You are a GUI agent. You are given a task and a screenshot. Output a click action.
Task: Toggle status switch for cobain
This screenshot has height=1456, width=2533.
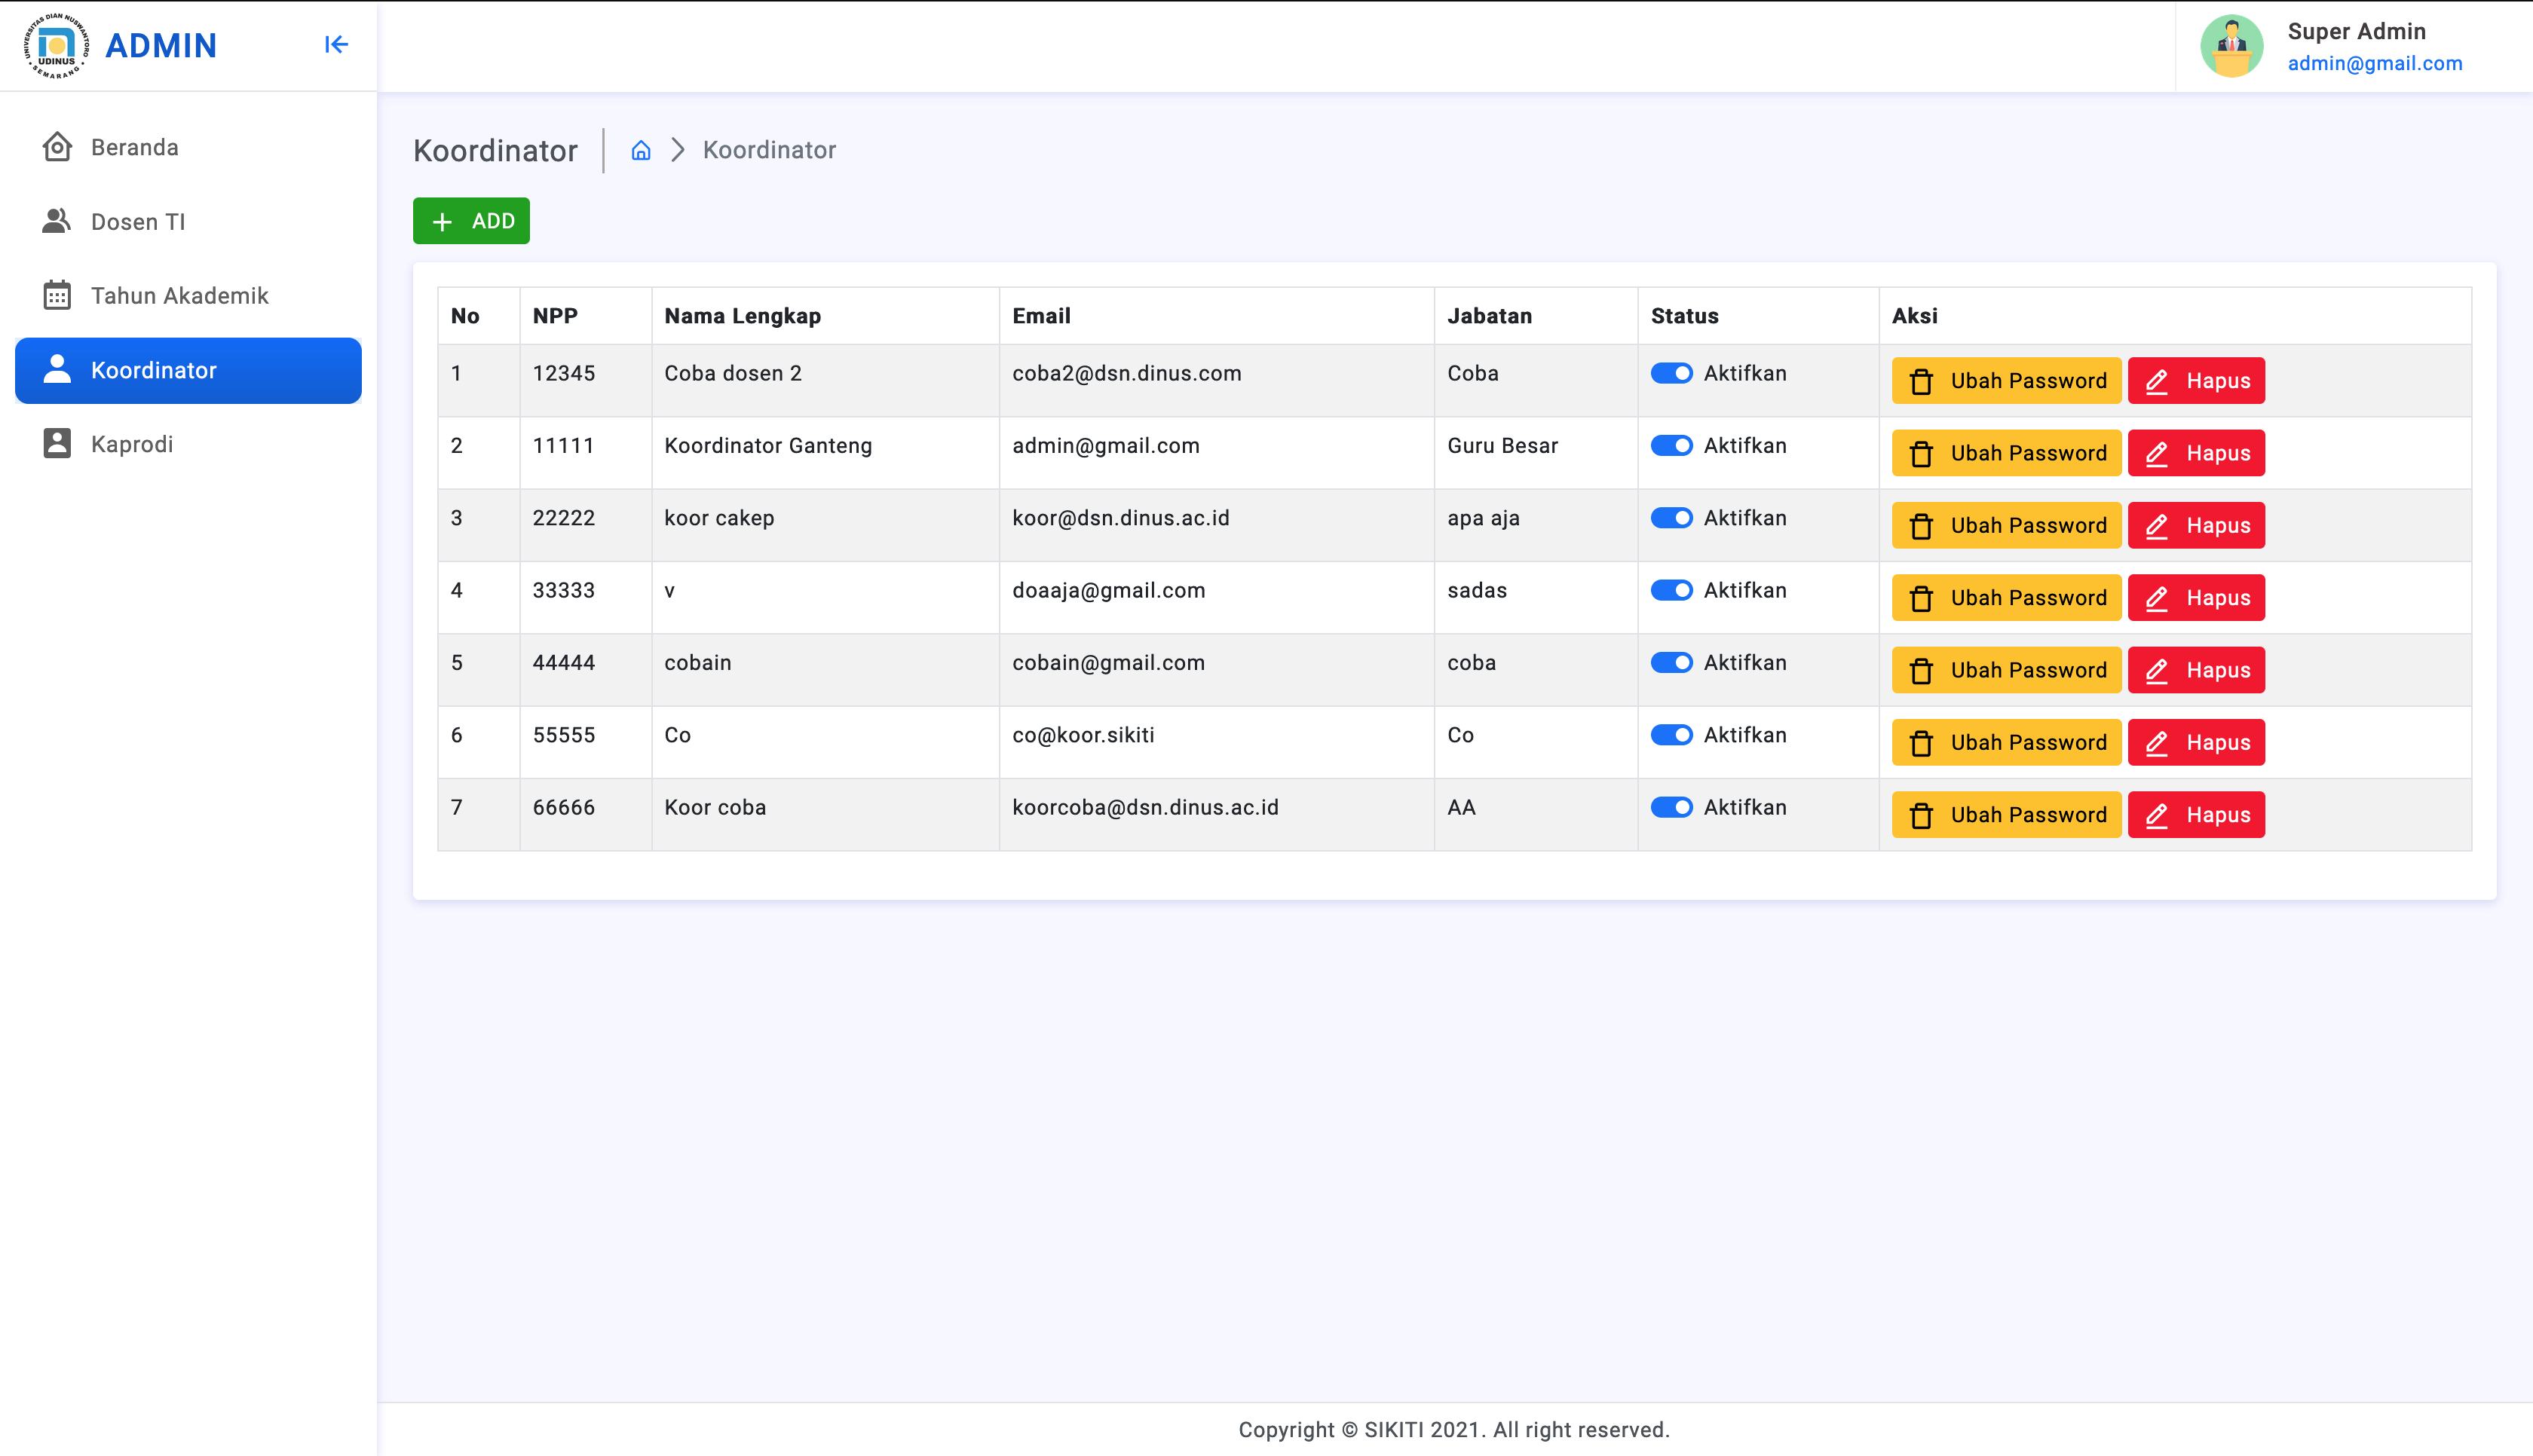(x=1671, y=662)
